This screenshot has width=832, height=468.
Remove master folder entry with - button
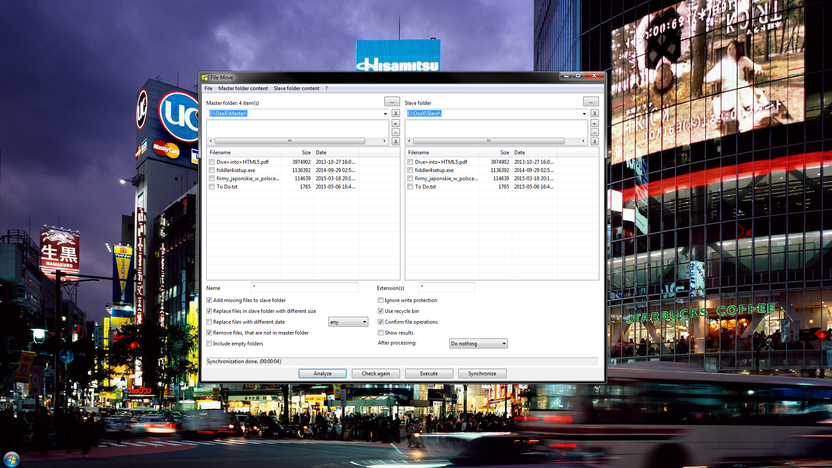(x=395, y=132)
